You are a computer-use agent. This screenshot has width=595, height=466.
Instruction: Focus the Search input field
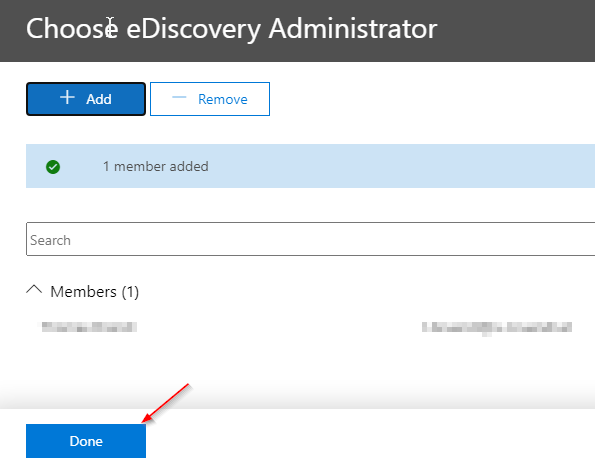click(310, 239)
